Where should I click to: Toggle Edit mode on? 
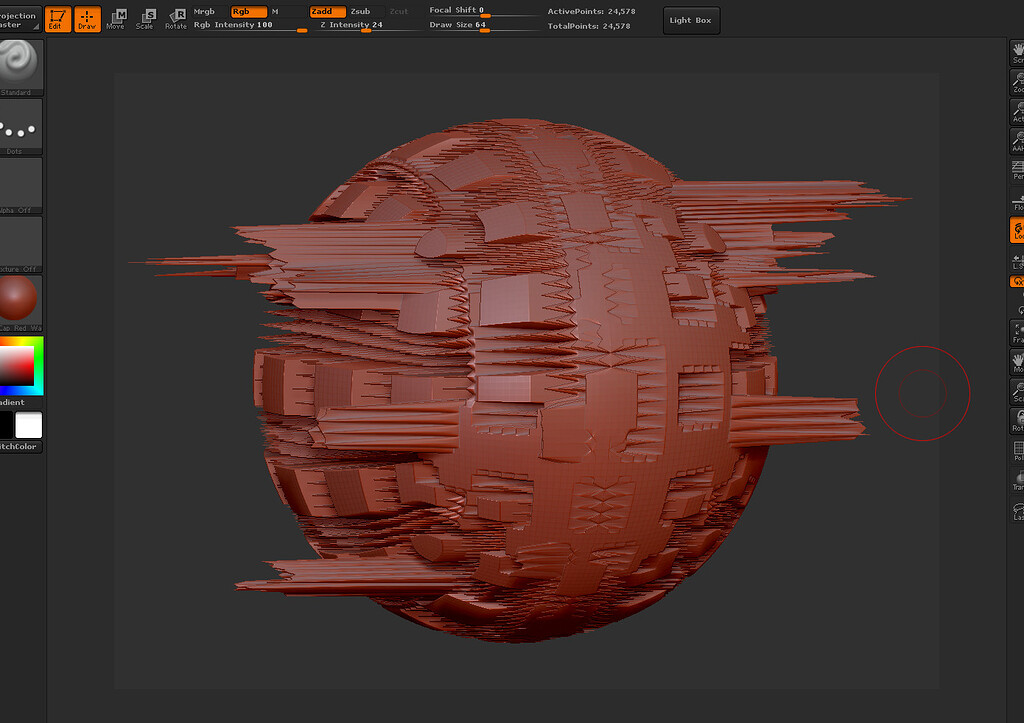[x=57, y=19]
